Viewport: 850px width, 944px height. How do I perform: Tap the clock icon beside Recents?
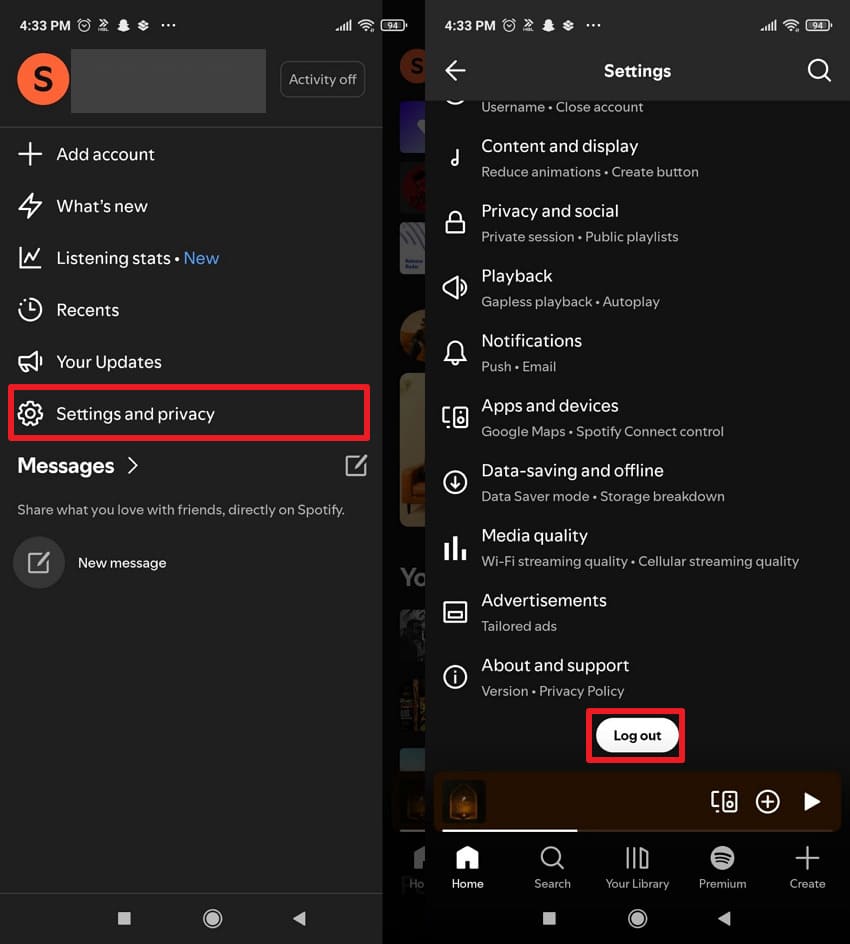[30, 310]
